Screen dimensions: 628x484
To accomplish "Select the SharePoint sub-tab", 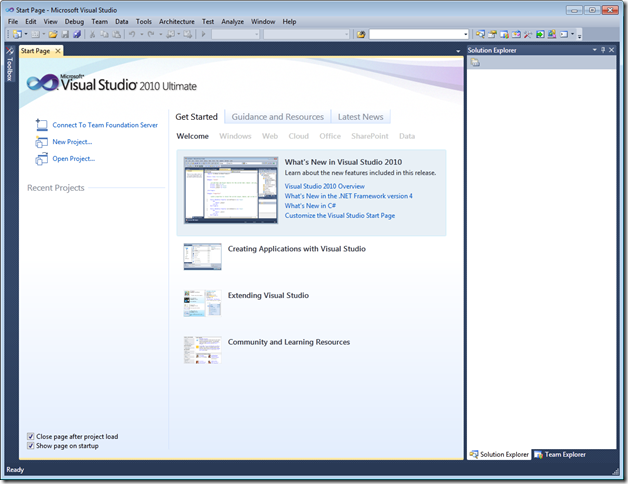I will click(370, 136).
